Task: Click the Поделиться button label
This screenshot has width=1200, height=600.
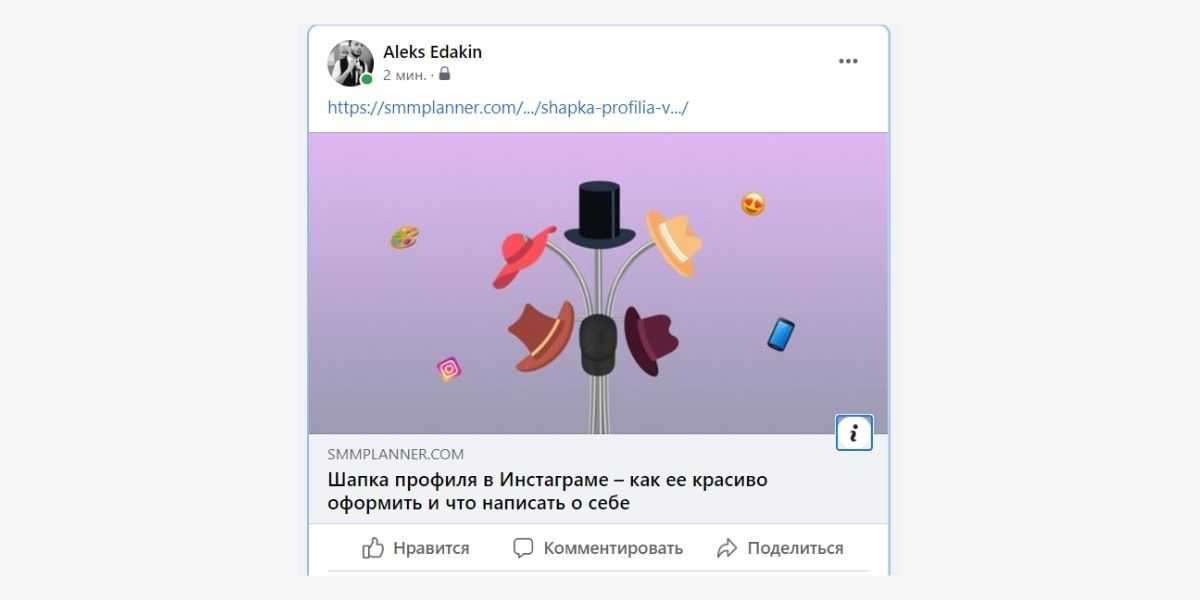Action: coord(795,548)
